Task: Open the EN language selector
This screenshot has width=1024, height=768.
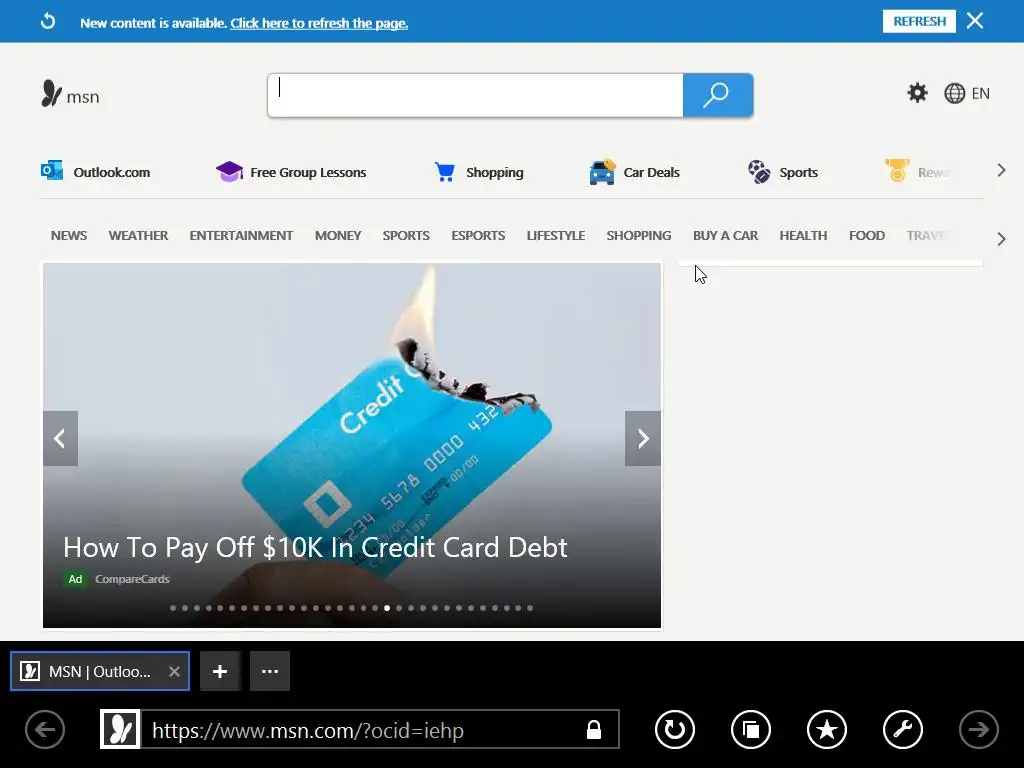Action: click(x=980, y=93)
